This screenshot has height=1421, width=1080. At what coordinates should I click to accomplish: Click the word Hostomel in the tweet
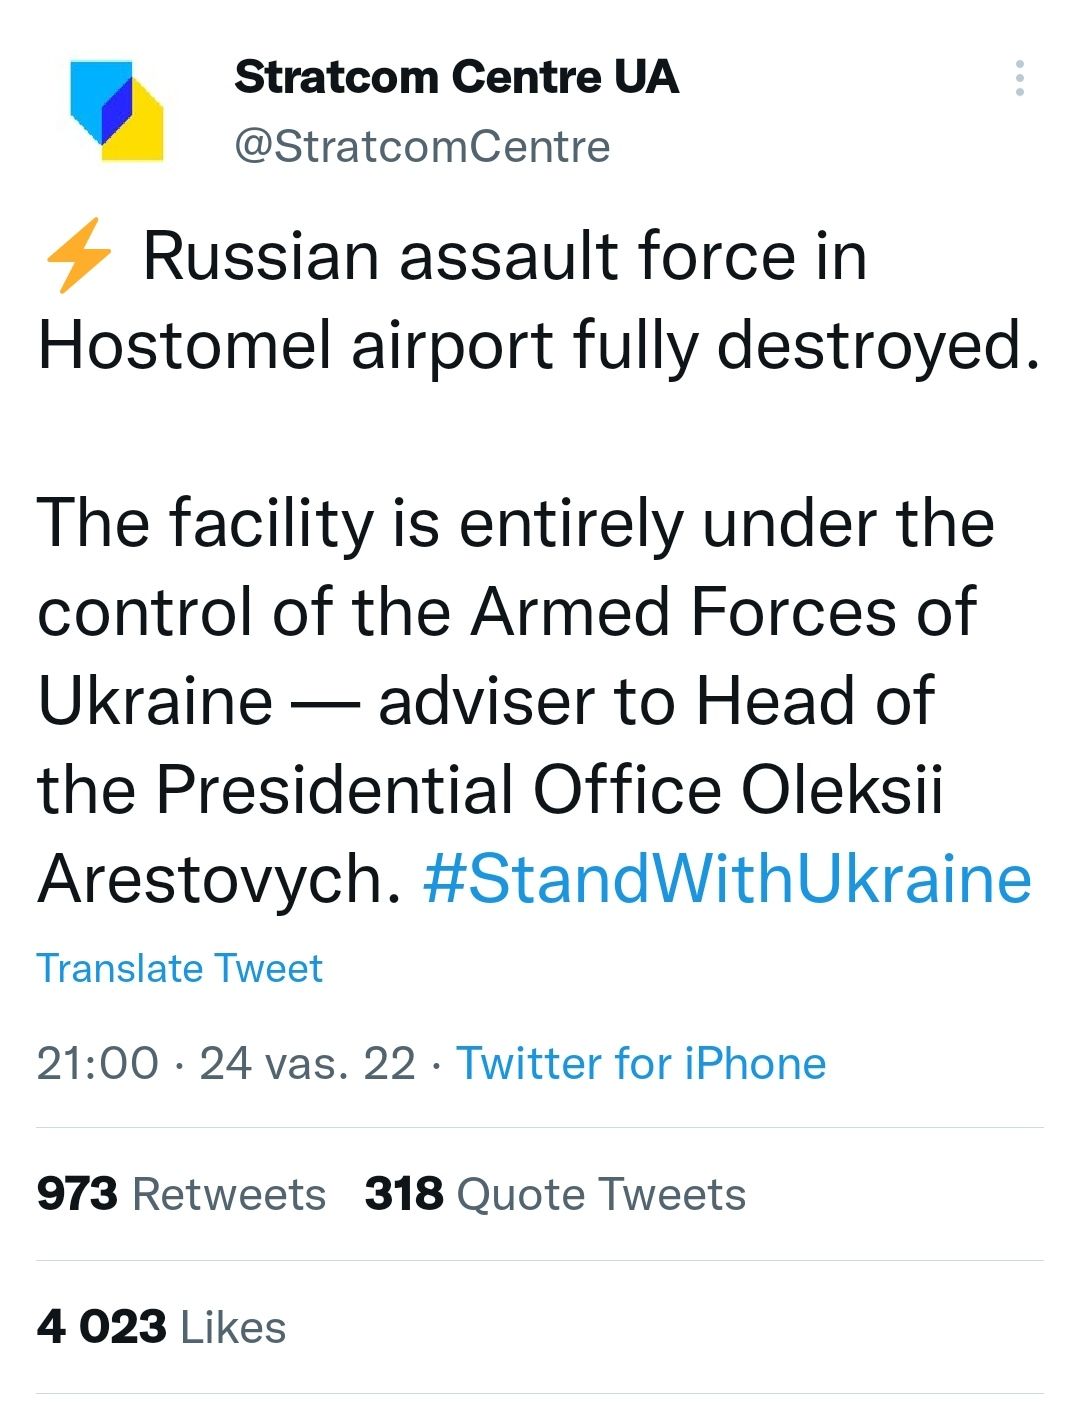pyautogui.click(x=185, y=346)
